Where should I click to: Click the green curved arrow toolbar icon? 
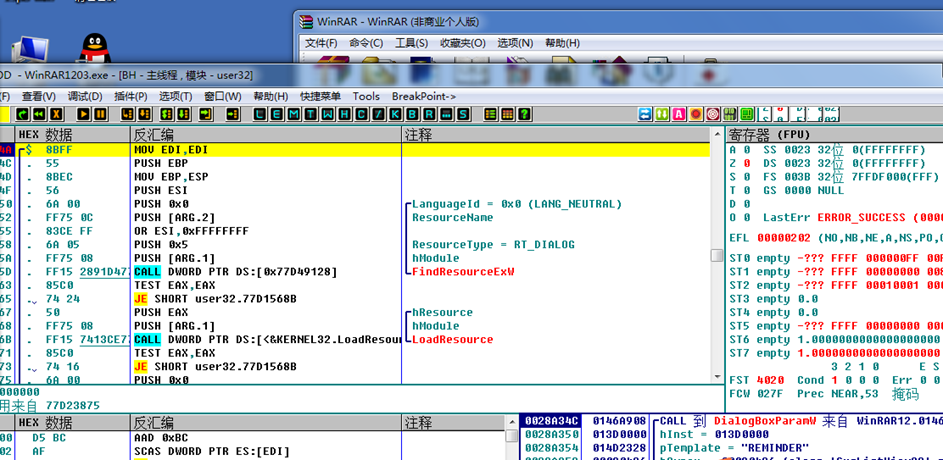tap(23, 114)
